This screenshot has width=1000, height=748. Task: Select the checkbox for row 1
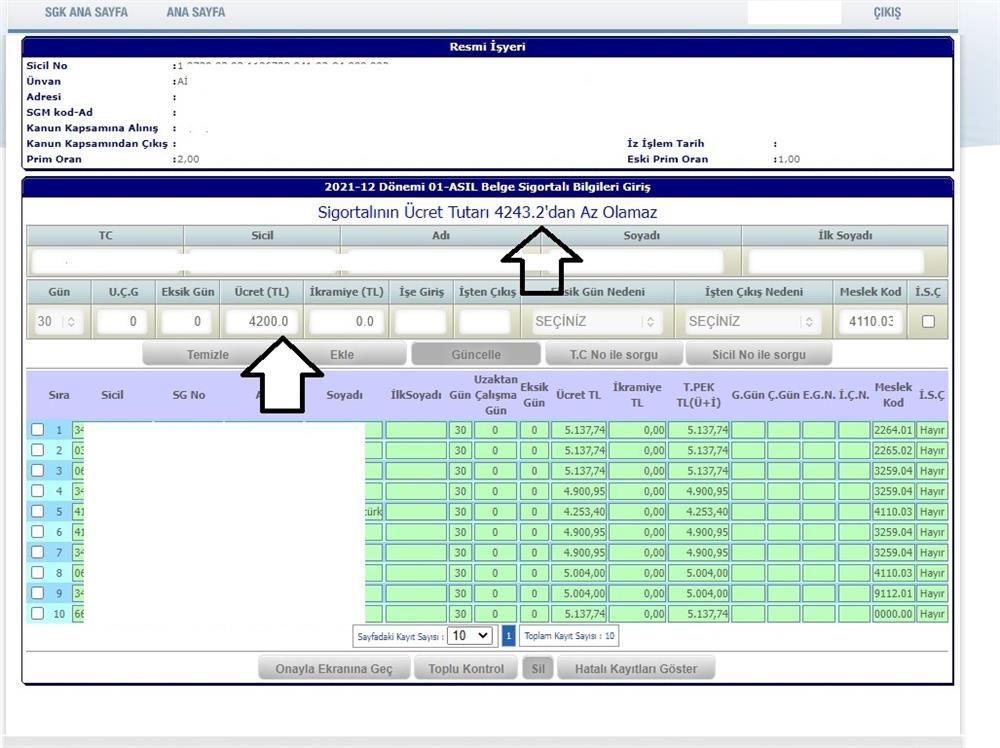tap(38, 430)
